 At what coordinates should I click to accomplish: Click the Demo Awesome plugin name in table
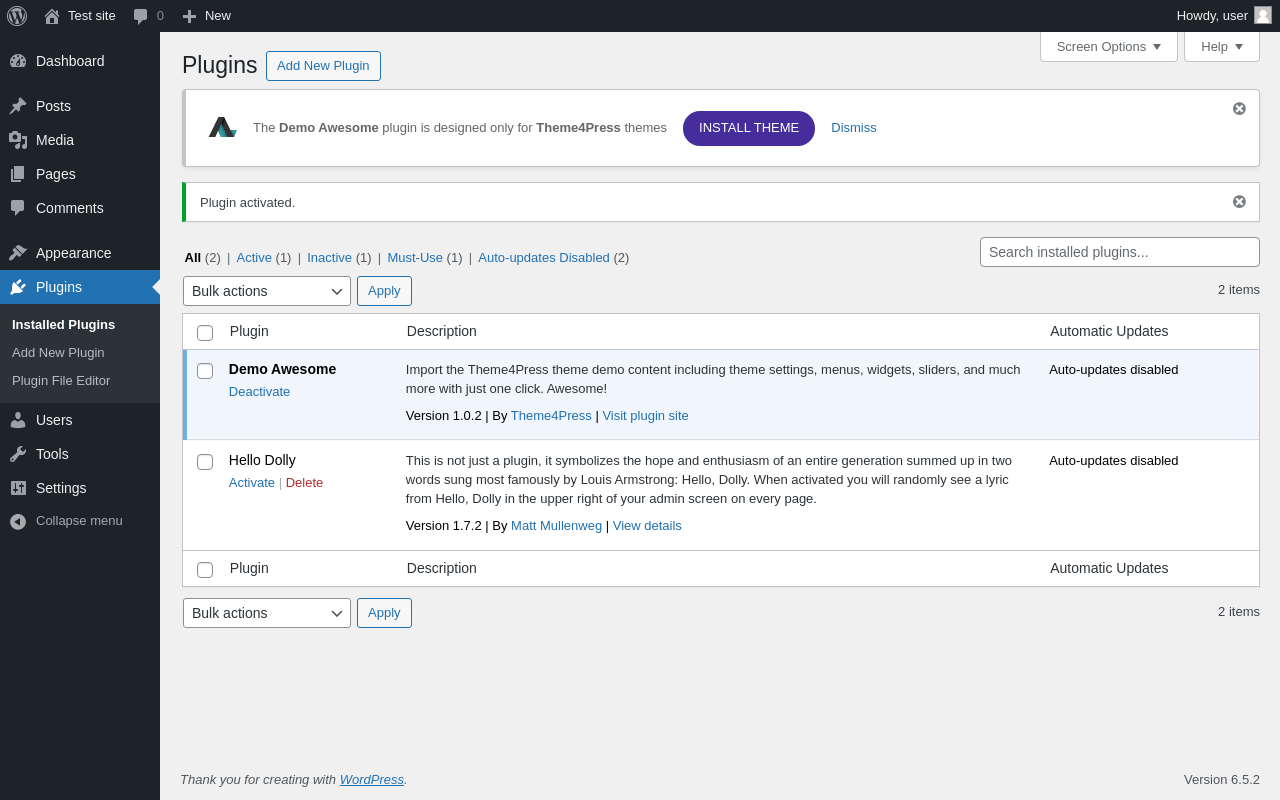[x=283, y=369]
